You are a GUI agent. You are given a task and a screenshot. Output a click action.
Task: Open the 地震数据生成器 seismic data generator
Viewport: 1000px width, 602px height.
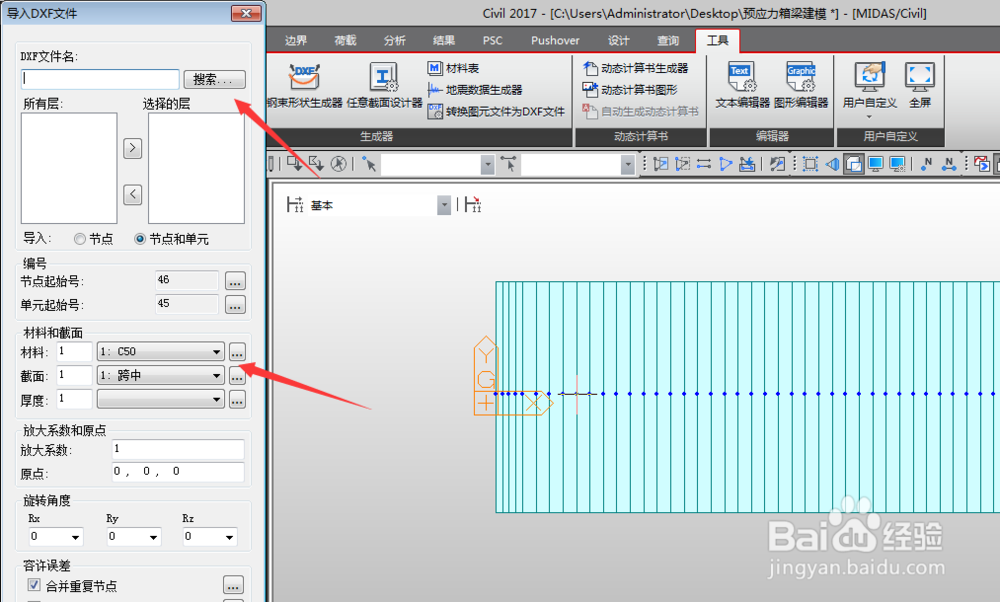[475, 90]
